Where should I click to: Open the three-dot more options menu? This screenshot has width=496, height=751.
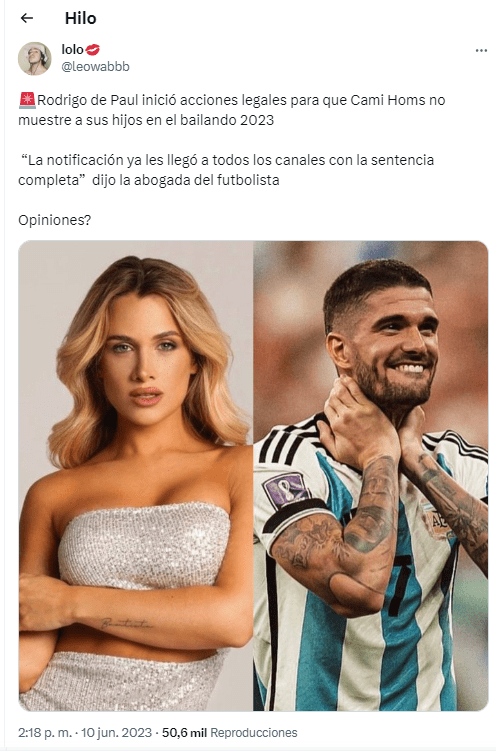click(481, 50)
